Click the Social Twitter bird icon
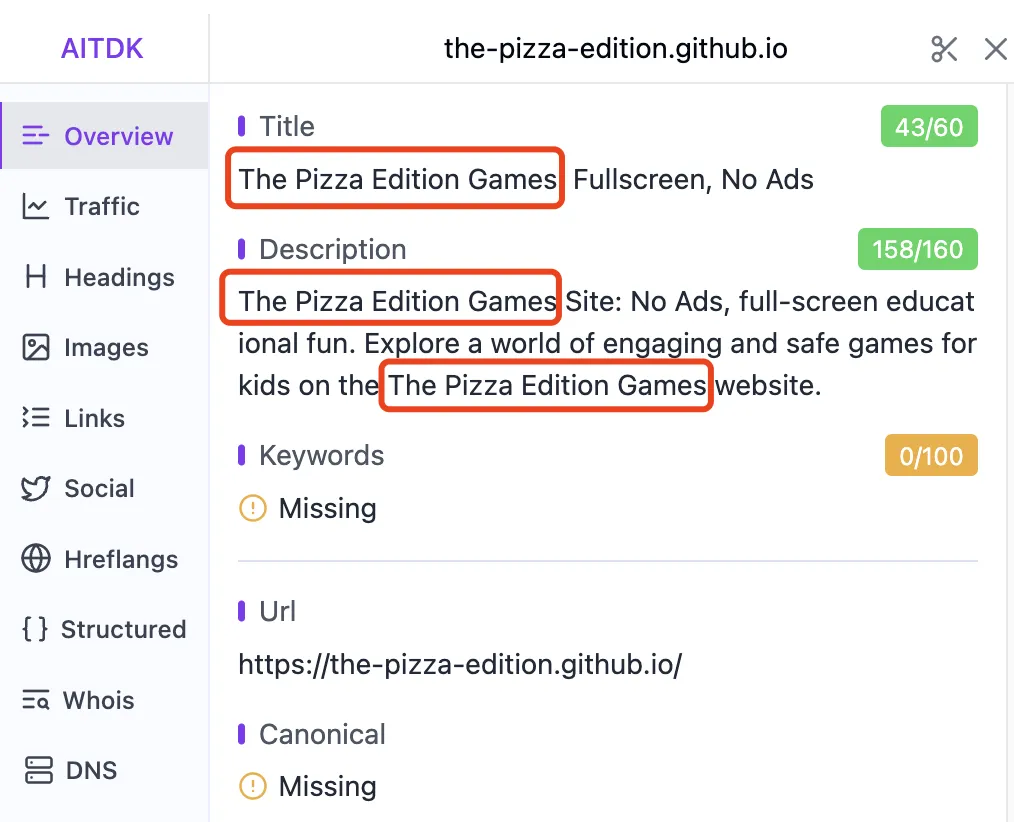 coord(36,489)
